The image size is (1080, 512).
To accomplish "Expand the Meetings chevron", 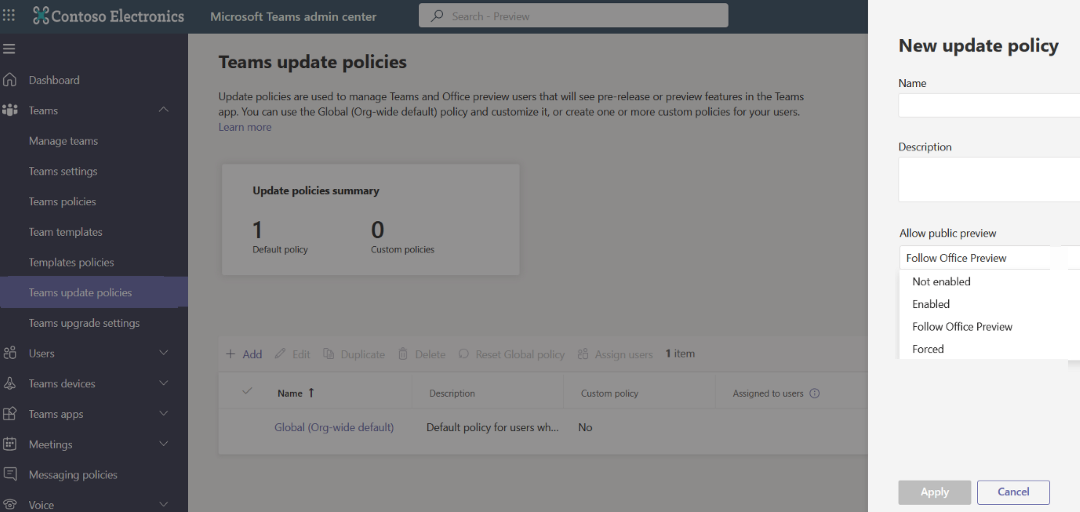I will click(163, 444).
